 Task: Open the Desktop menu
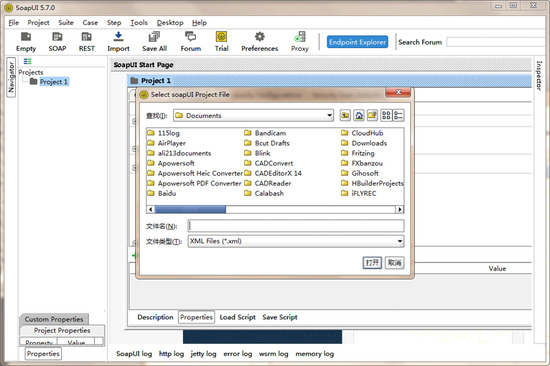click(x=170, y=22)
